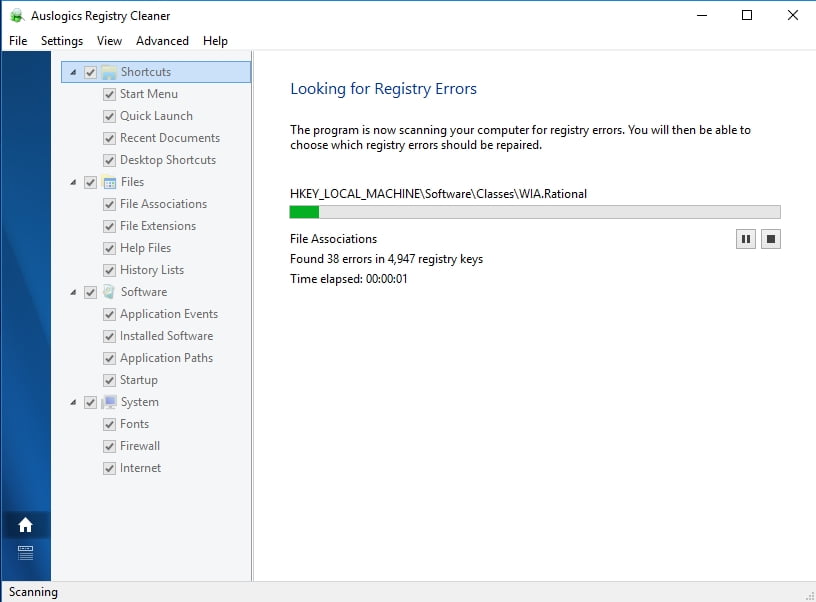Select the Internet tree label
Viewport: 816px width, 602px height.
(141, 468)
